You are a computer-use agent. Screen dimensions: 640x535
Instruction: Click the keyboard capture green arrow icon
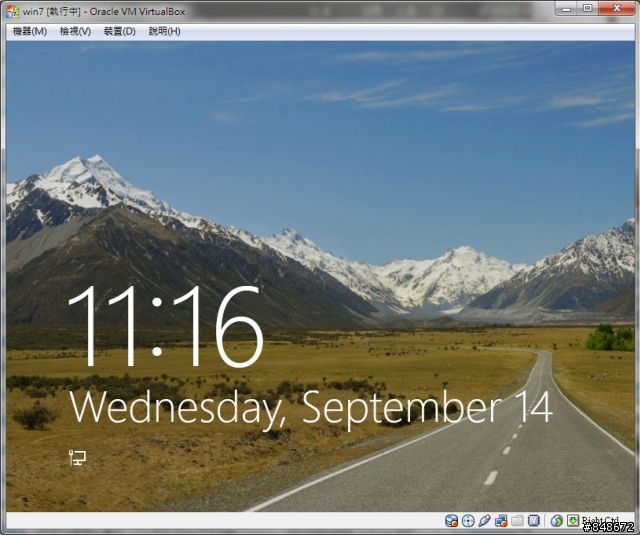573,520
